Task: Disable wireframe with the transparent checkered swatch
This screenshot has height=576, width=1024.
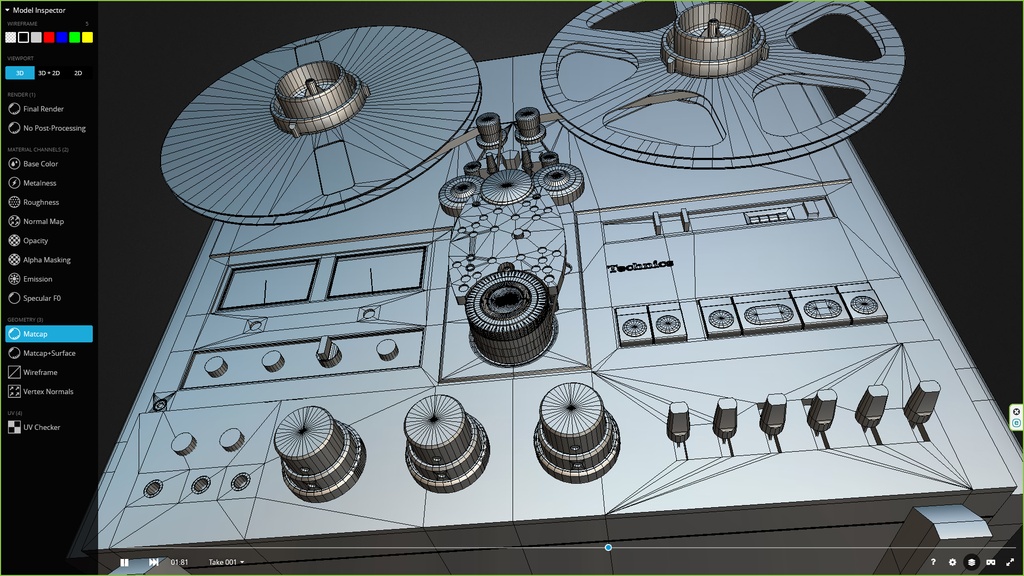Action: [x=10, y=37]
